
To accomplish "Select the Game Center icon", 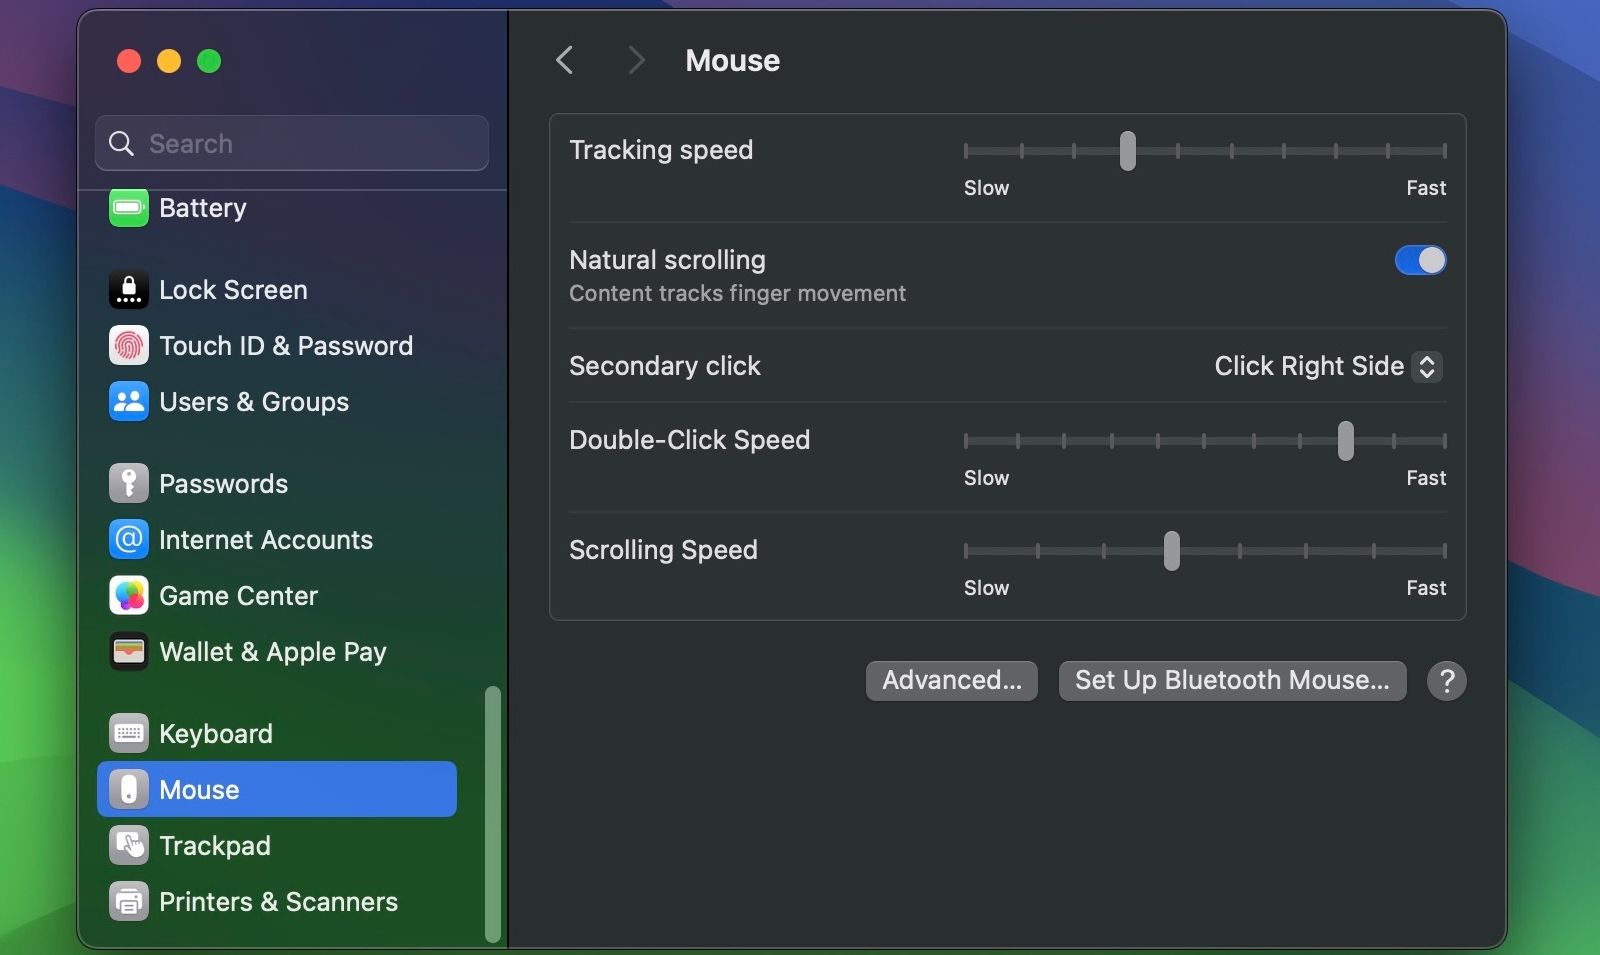I will click(128, 595).
